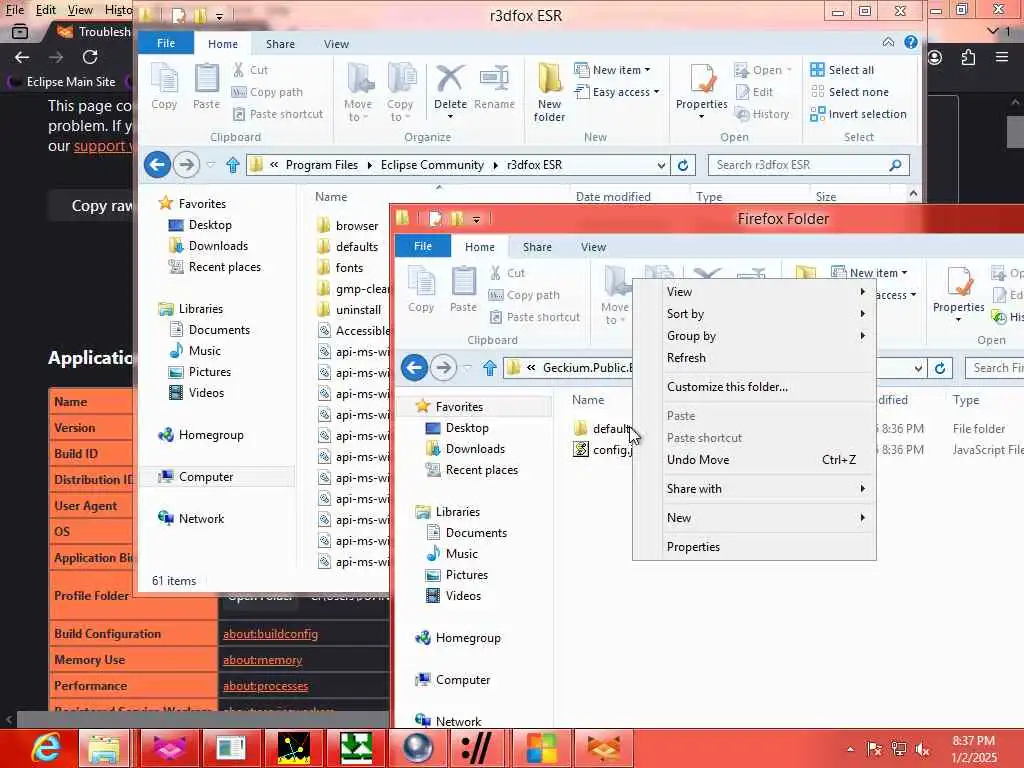The image size is (1024, 768).
Task: Open about:processes link
Action: [x=265, y=686]
